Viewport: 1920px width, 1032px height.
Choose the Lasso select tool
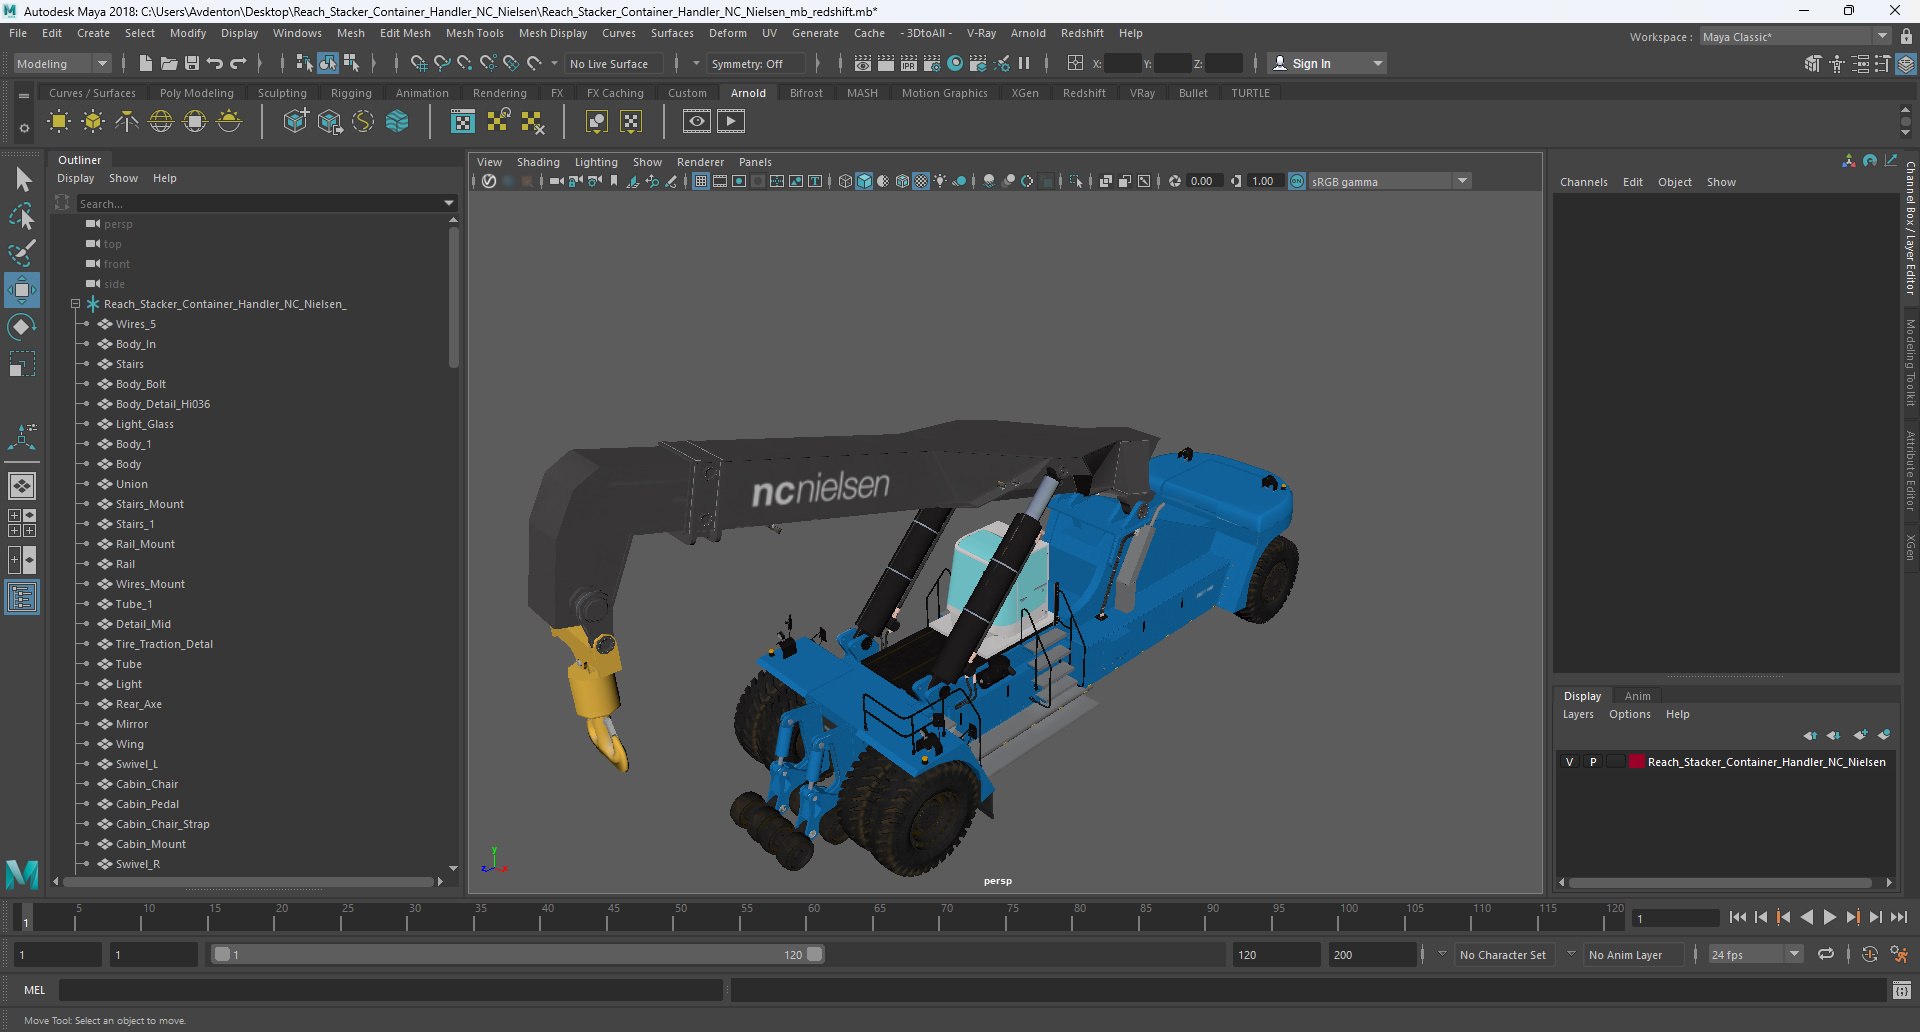tap(22, 216)
